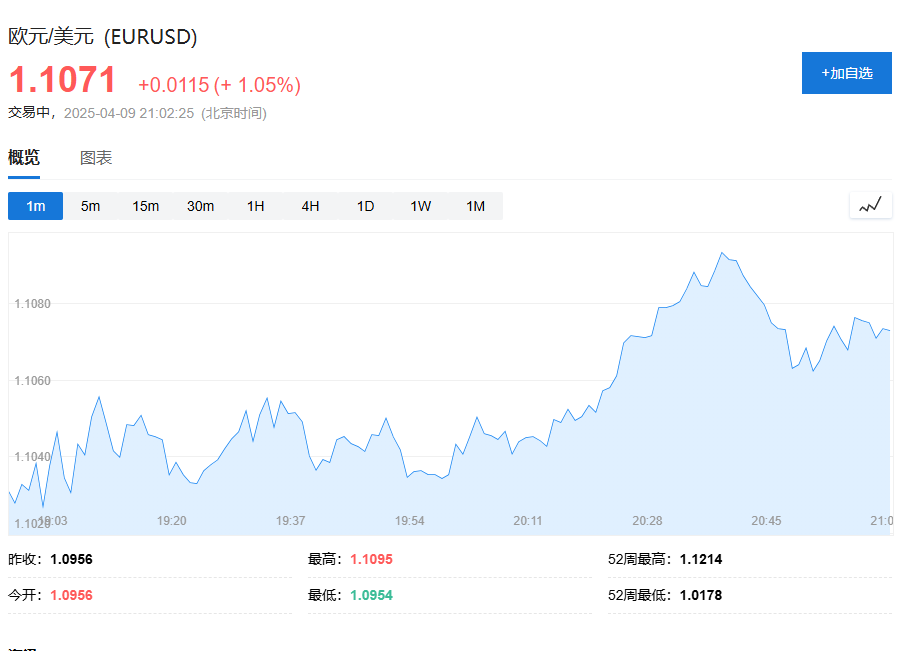The height and width of the screenshot is (651, 920).
Task: Click the line chart type icon
Action: tap(871, 205)
